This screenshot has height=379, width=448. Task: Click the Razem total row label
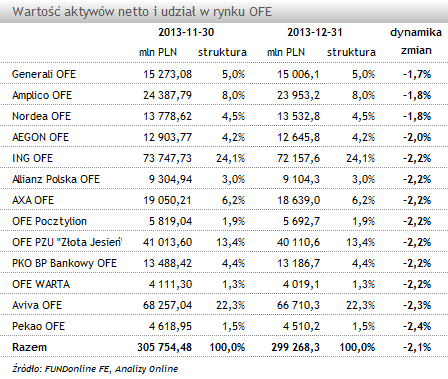(x=29, y=347)
